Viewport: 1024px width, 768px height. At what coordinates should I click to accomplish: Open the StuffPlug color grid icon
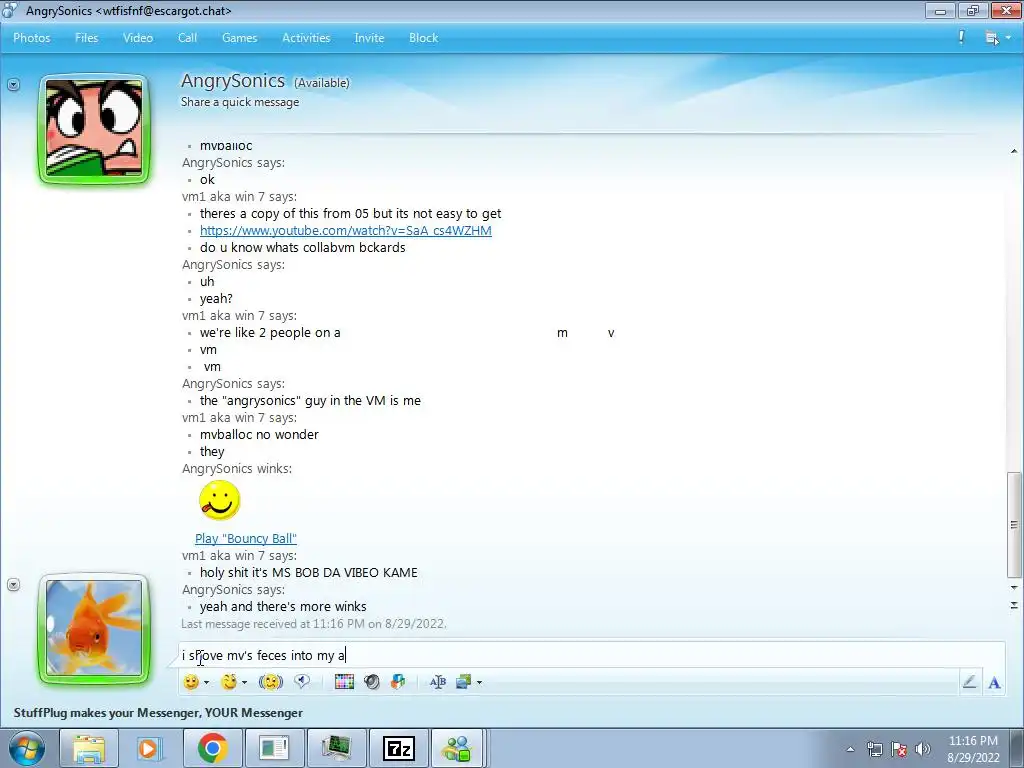[x=344, y=682]
